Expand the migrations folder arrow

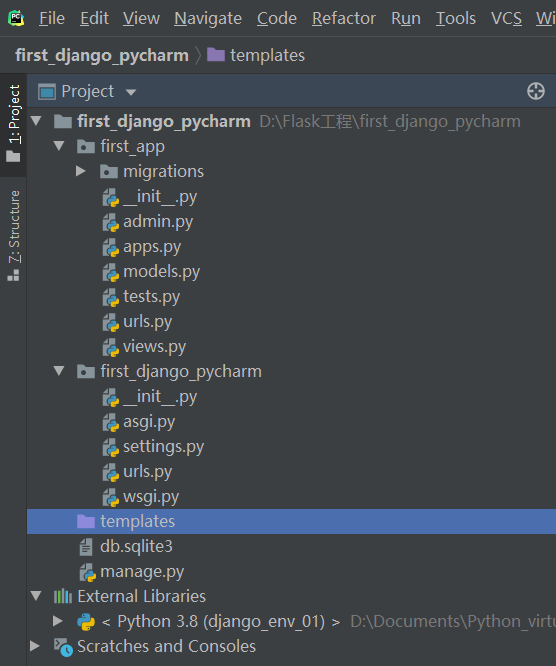(80, 171)
